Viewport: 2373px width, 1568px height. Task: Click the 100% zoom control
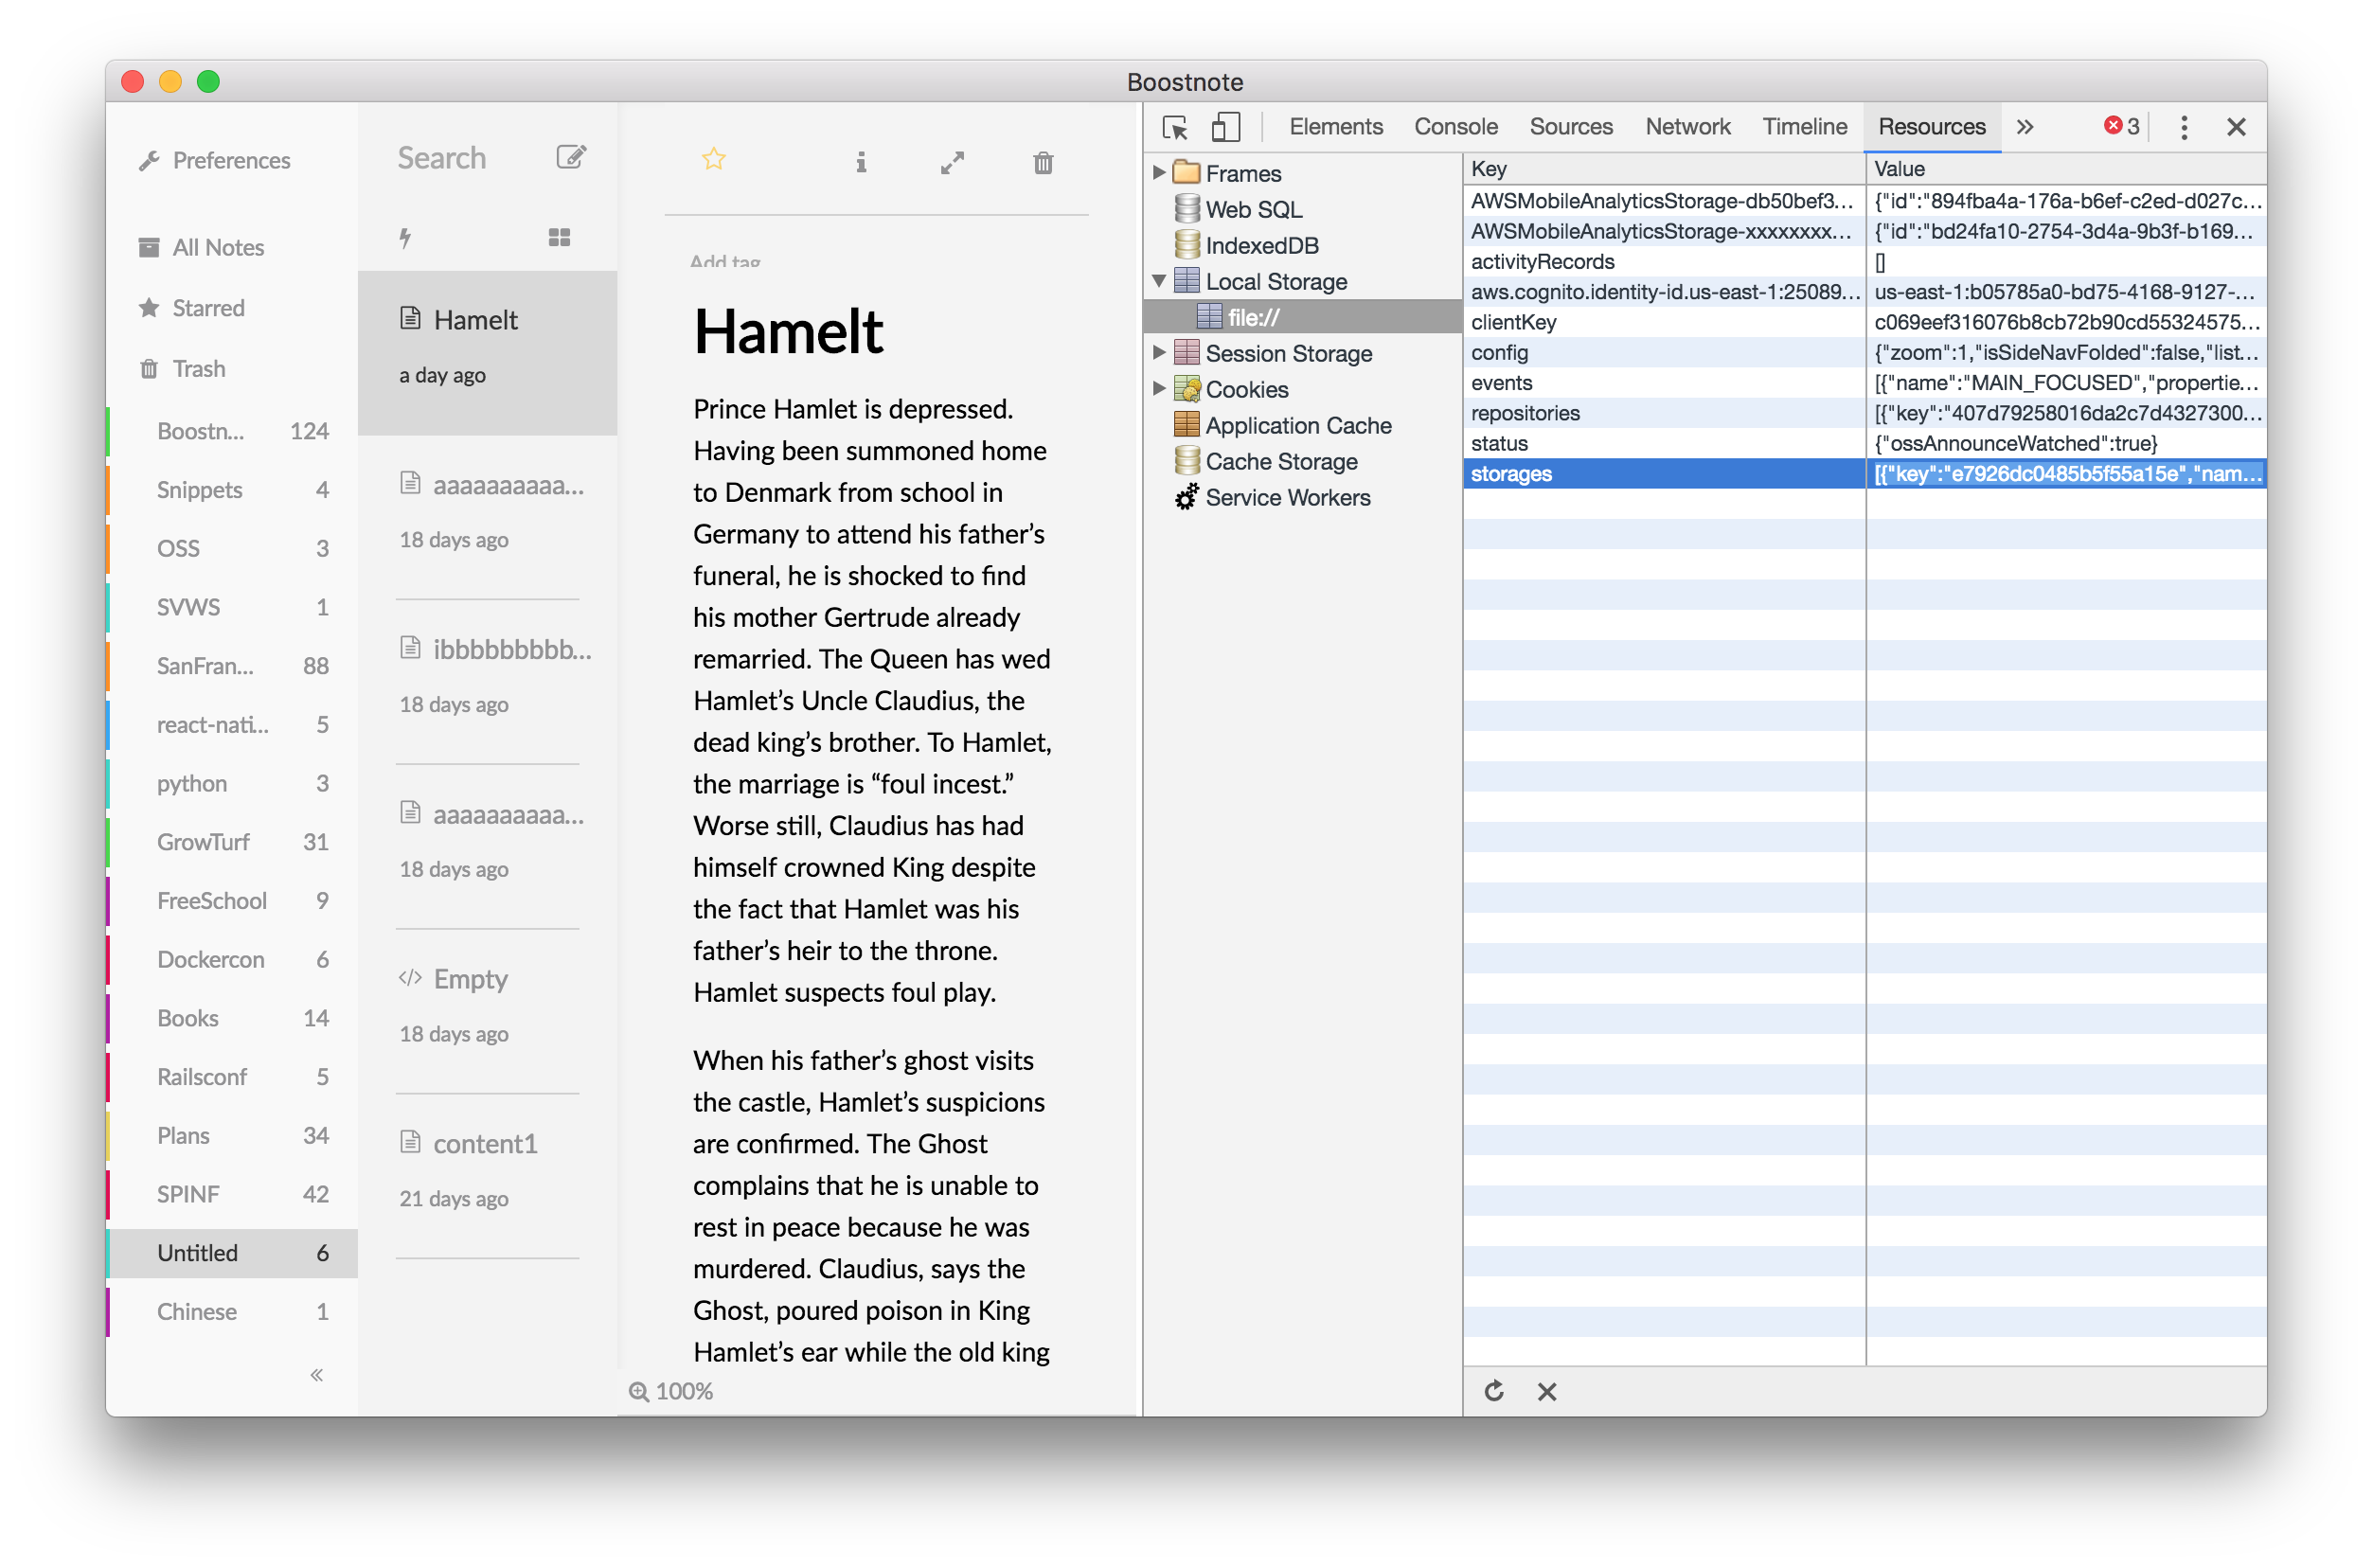click(671, 1391)
